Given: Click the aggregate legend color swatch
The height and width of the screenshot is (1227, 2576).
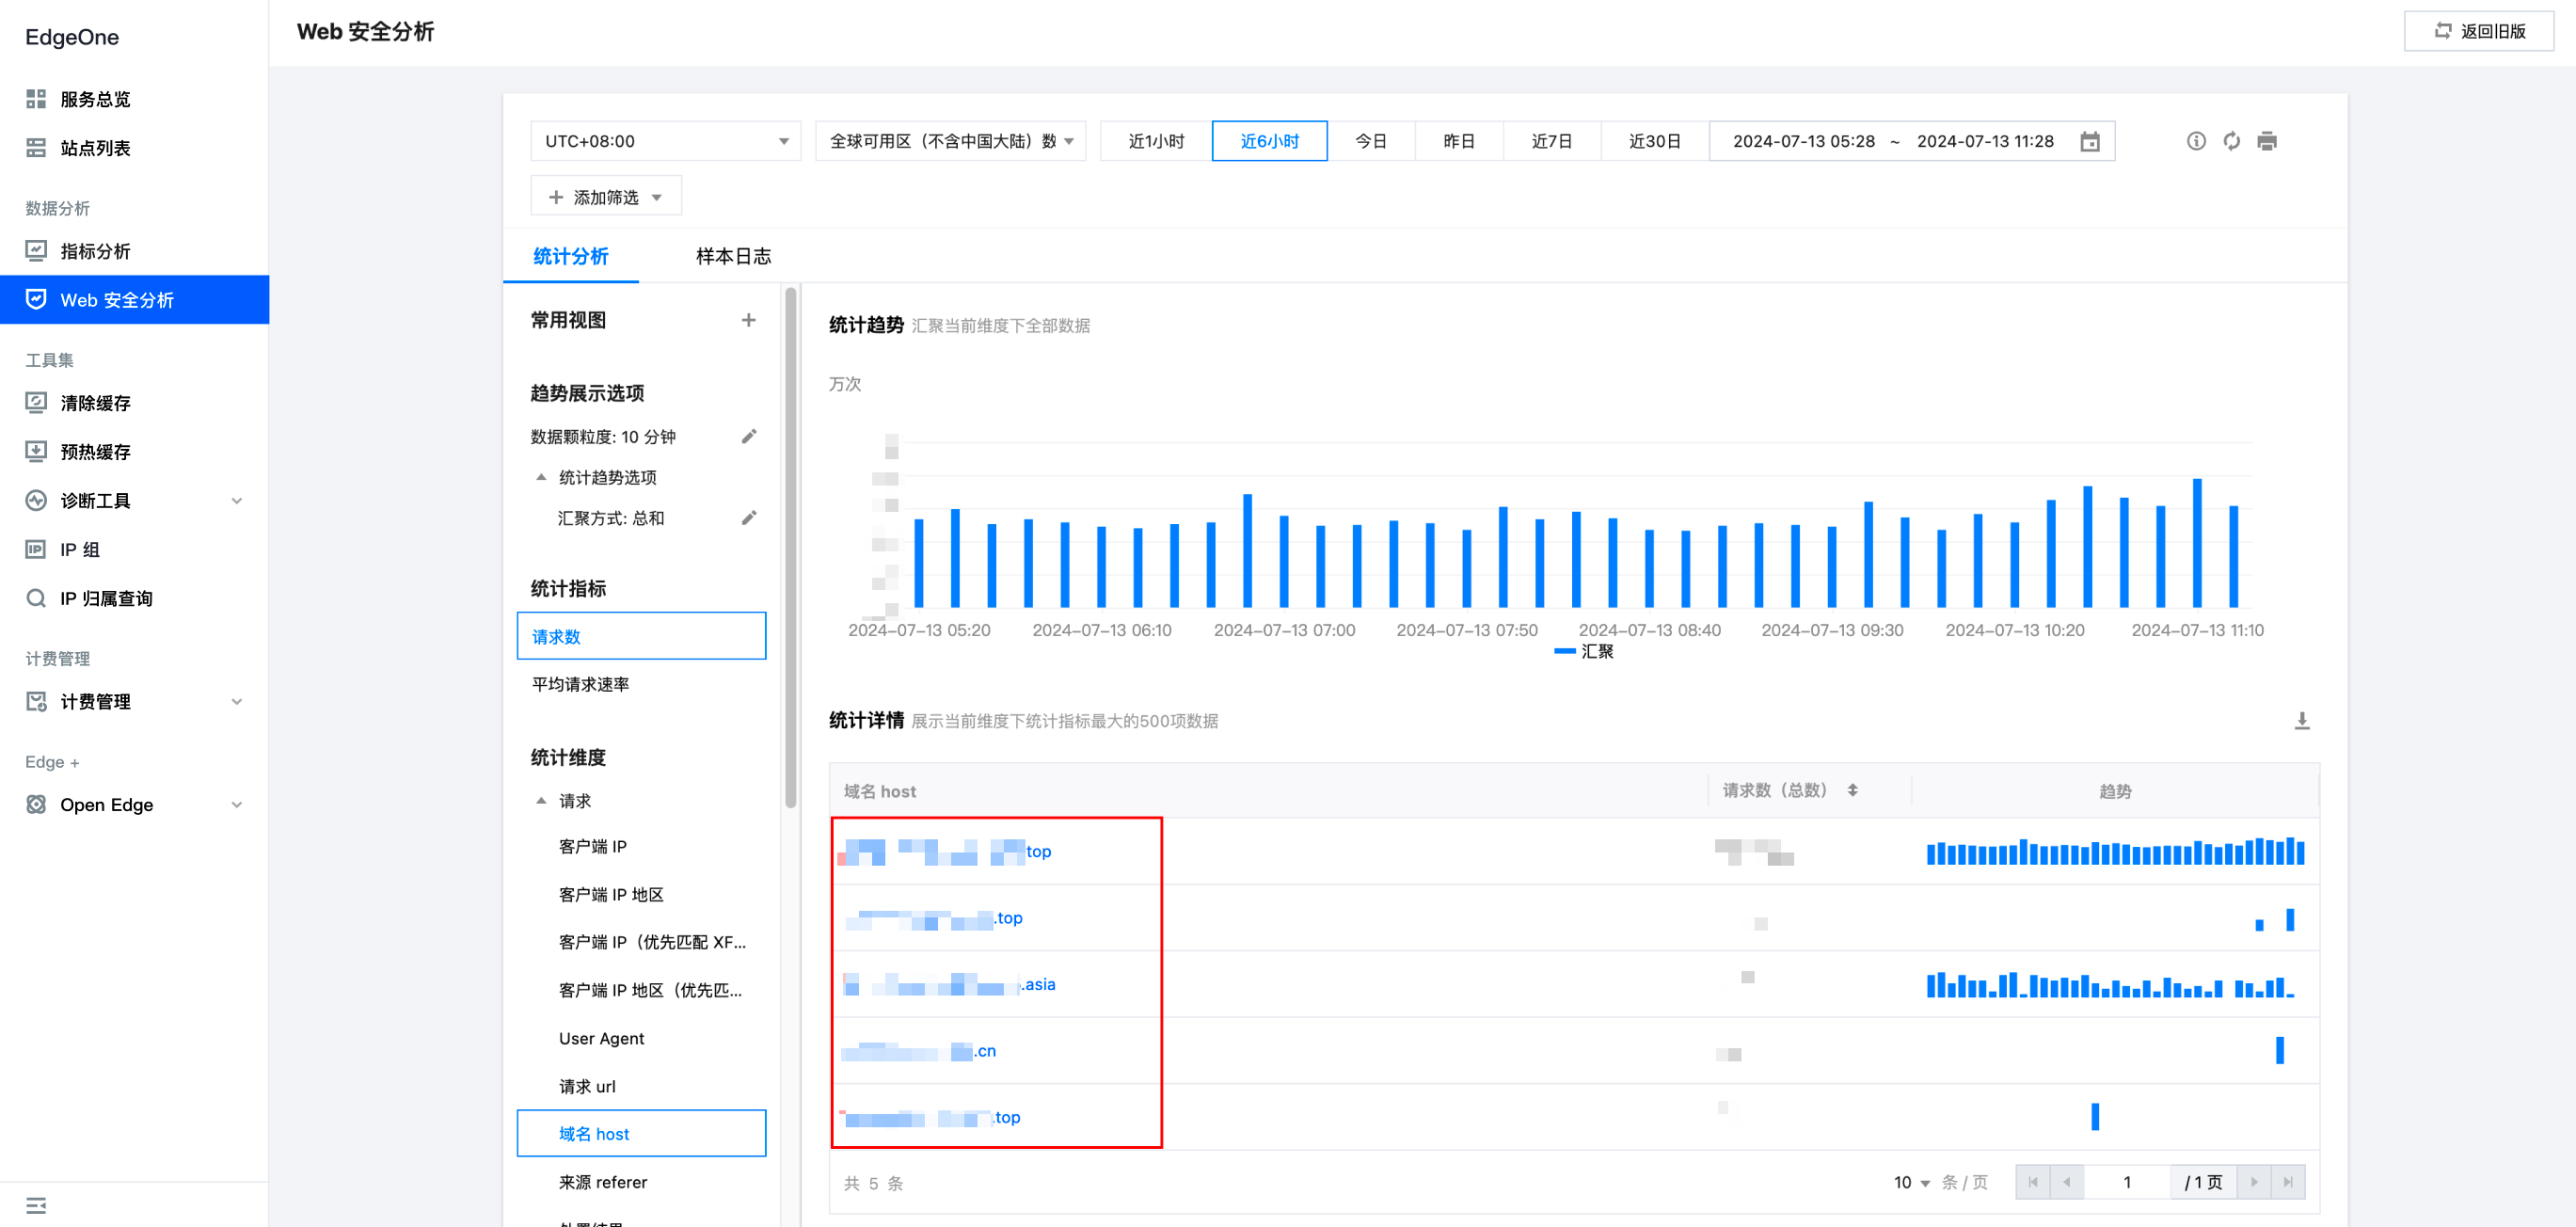Looking at the screenshot, I should coord(1564,651).
